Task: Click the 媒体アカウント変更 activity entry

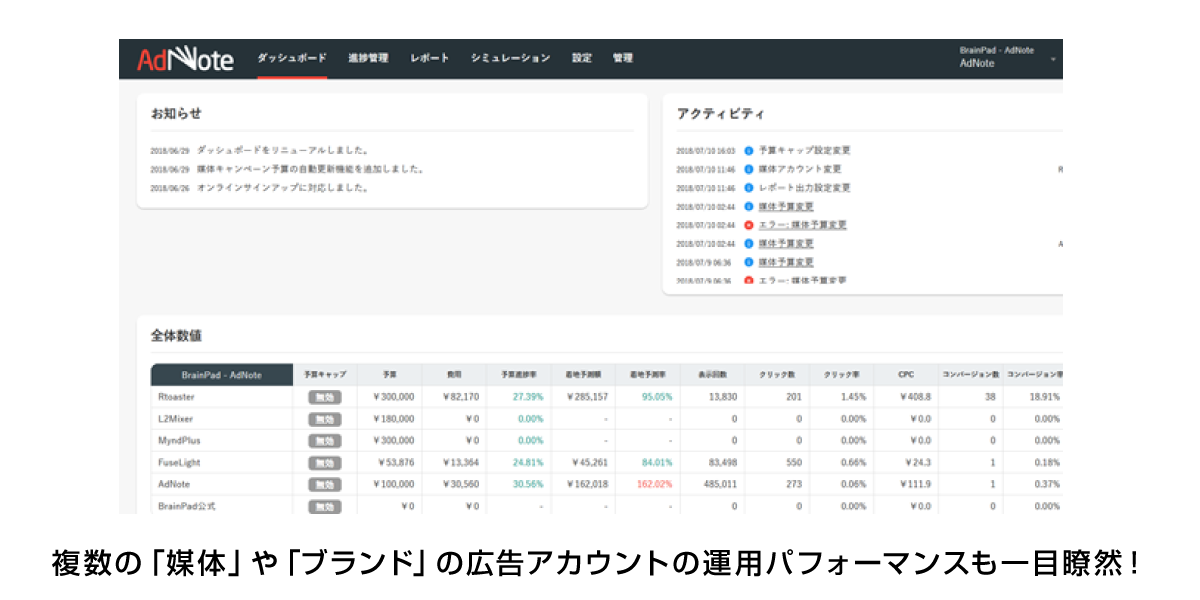Action: 800,169
